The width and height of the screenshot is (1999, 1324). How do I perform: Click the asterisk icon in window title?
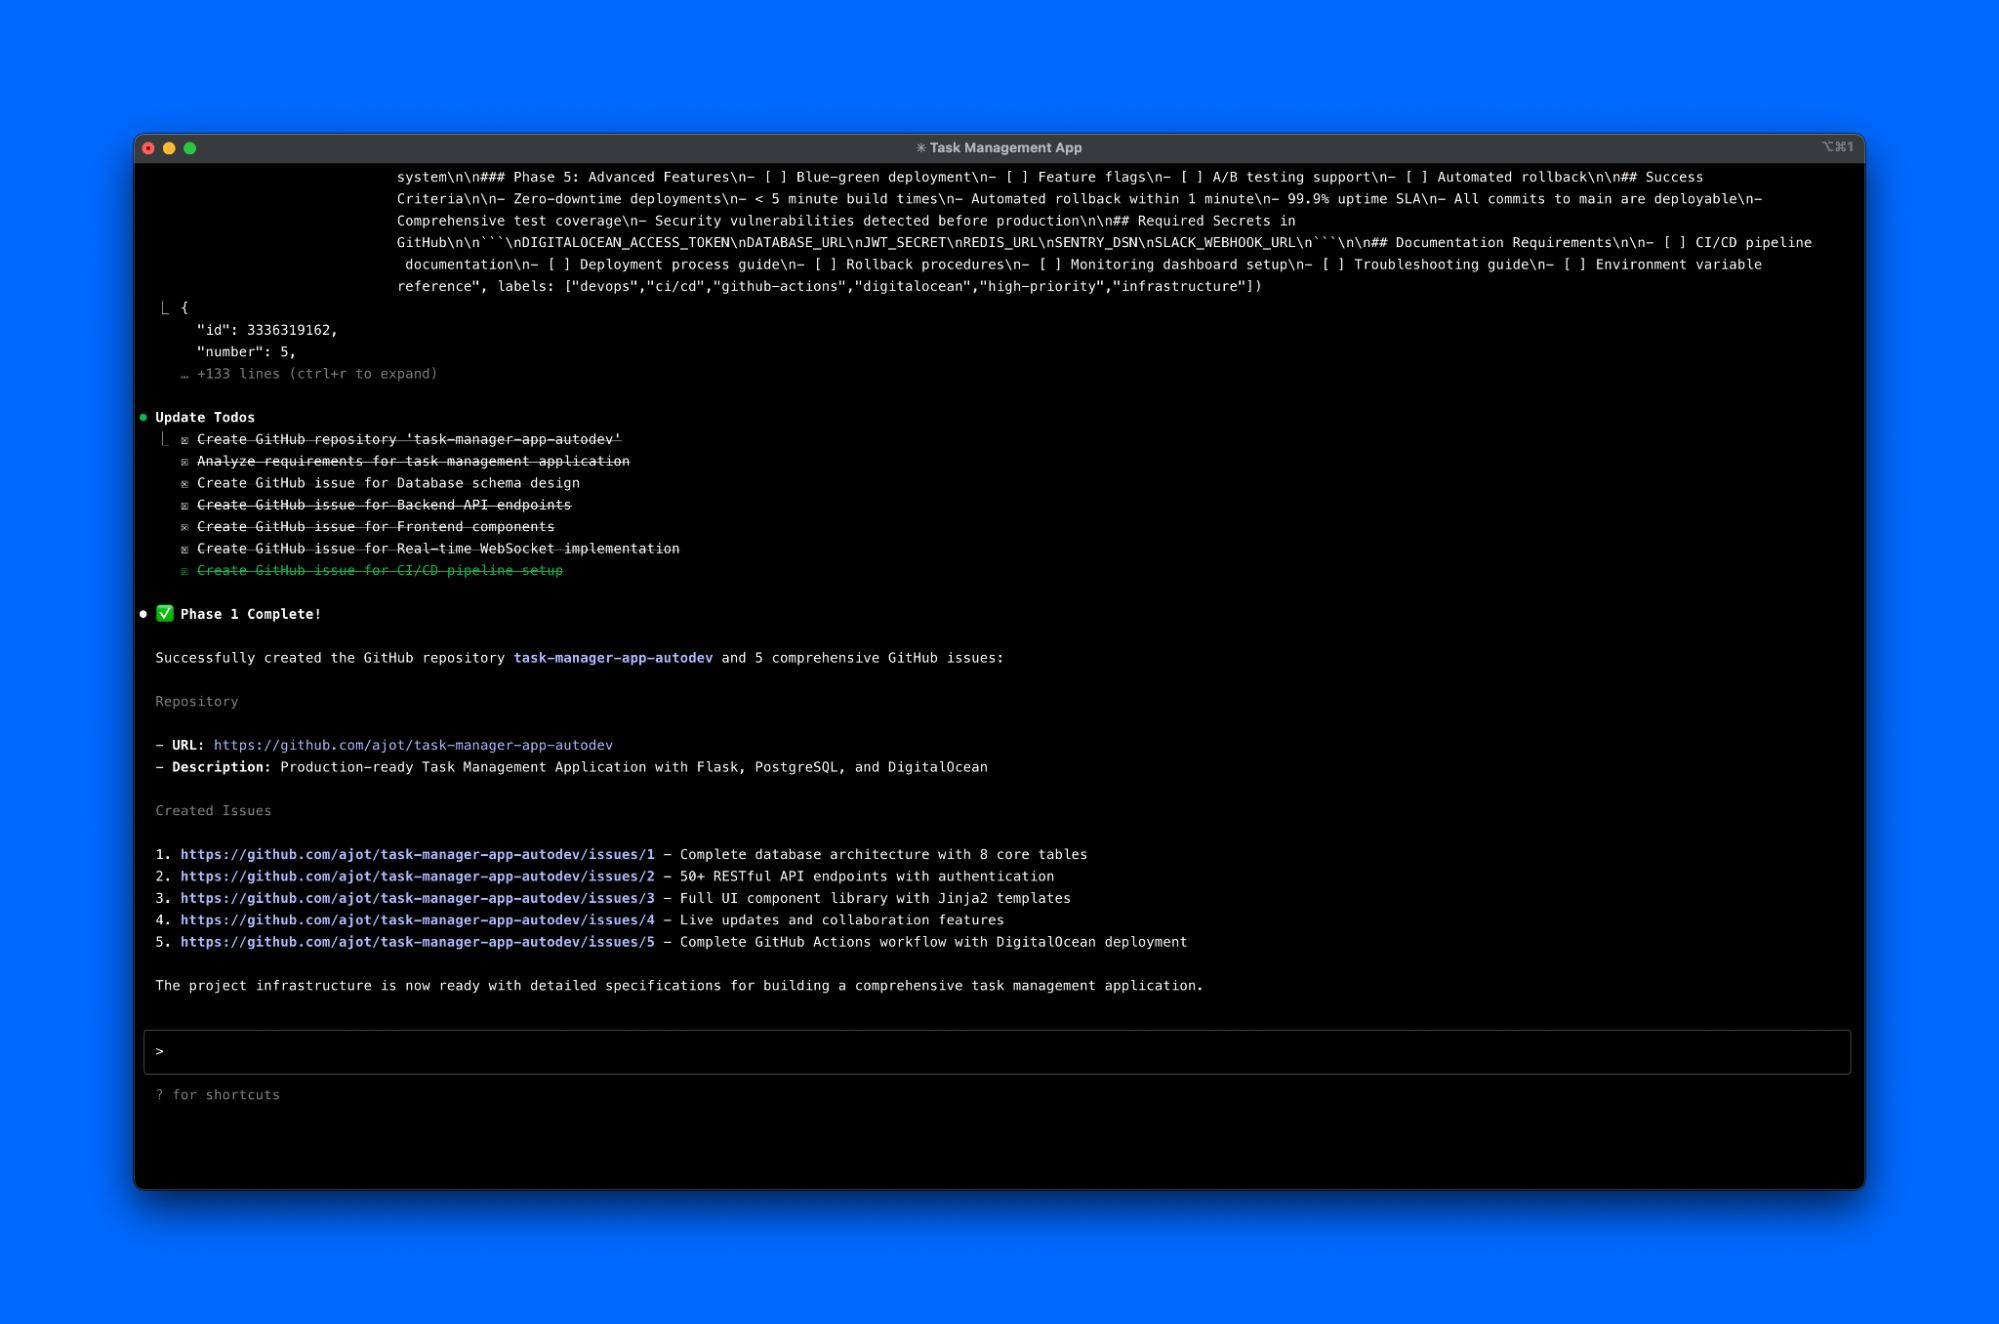(920, 147)
